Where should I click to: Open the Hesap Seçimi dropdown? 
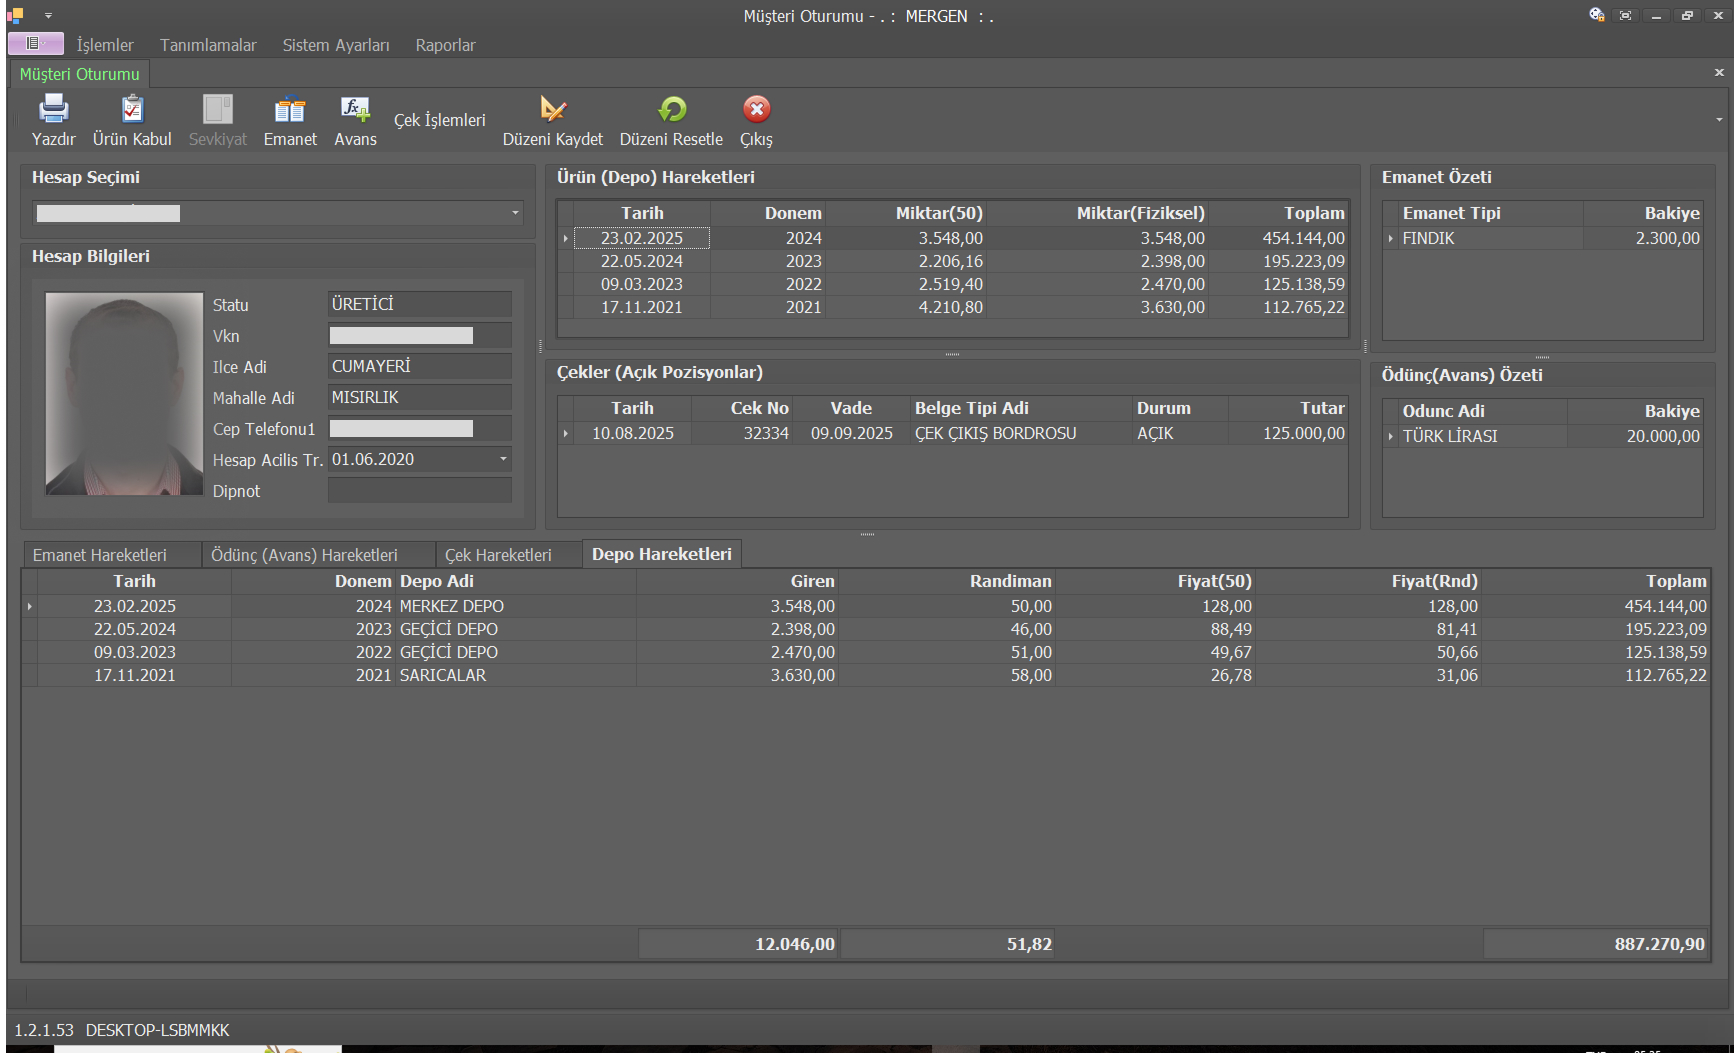pos(515,213)
